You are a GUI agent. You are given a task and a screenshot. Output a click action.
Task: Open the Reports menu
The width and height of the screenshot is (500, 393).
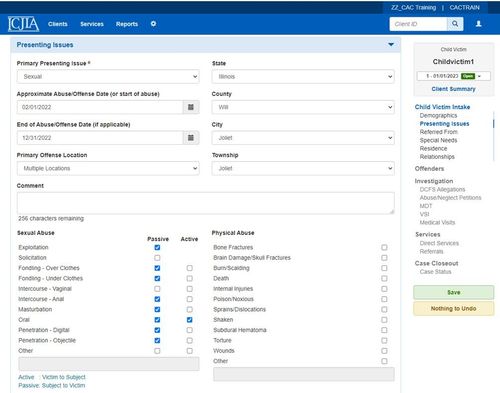[127, 24]
